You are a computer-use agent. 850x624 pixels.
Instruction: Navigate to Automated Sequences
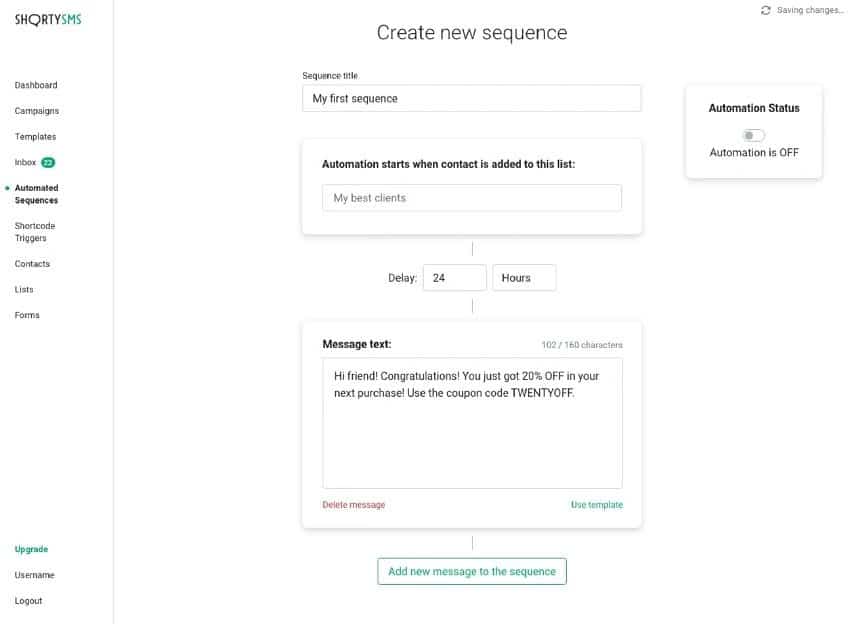36,194
